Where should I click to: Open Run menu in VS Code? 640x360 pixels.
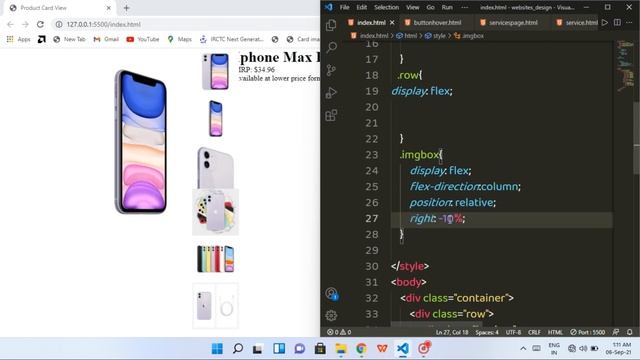click(x=447, y=7)
